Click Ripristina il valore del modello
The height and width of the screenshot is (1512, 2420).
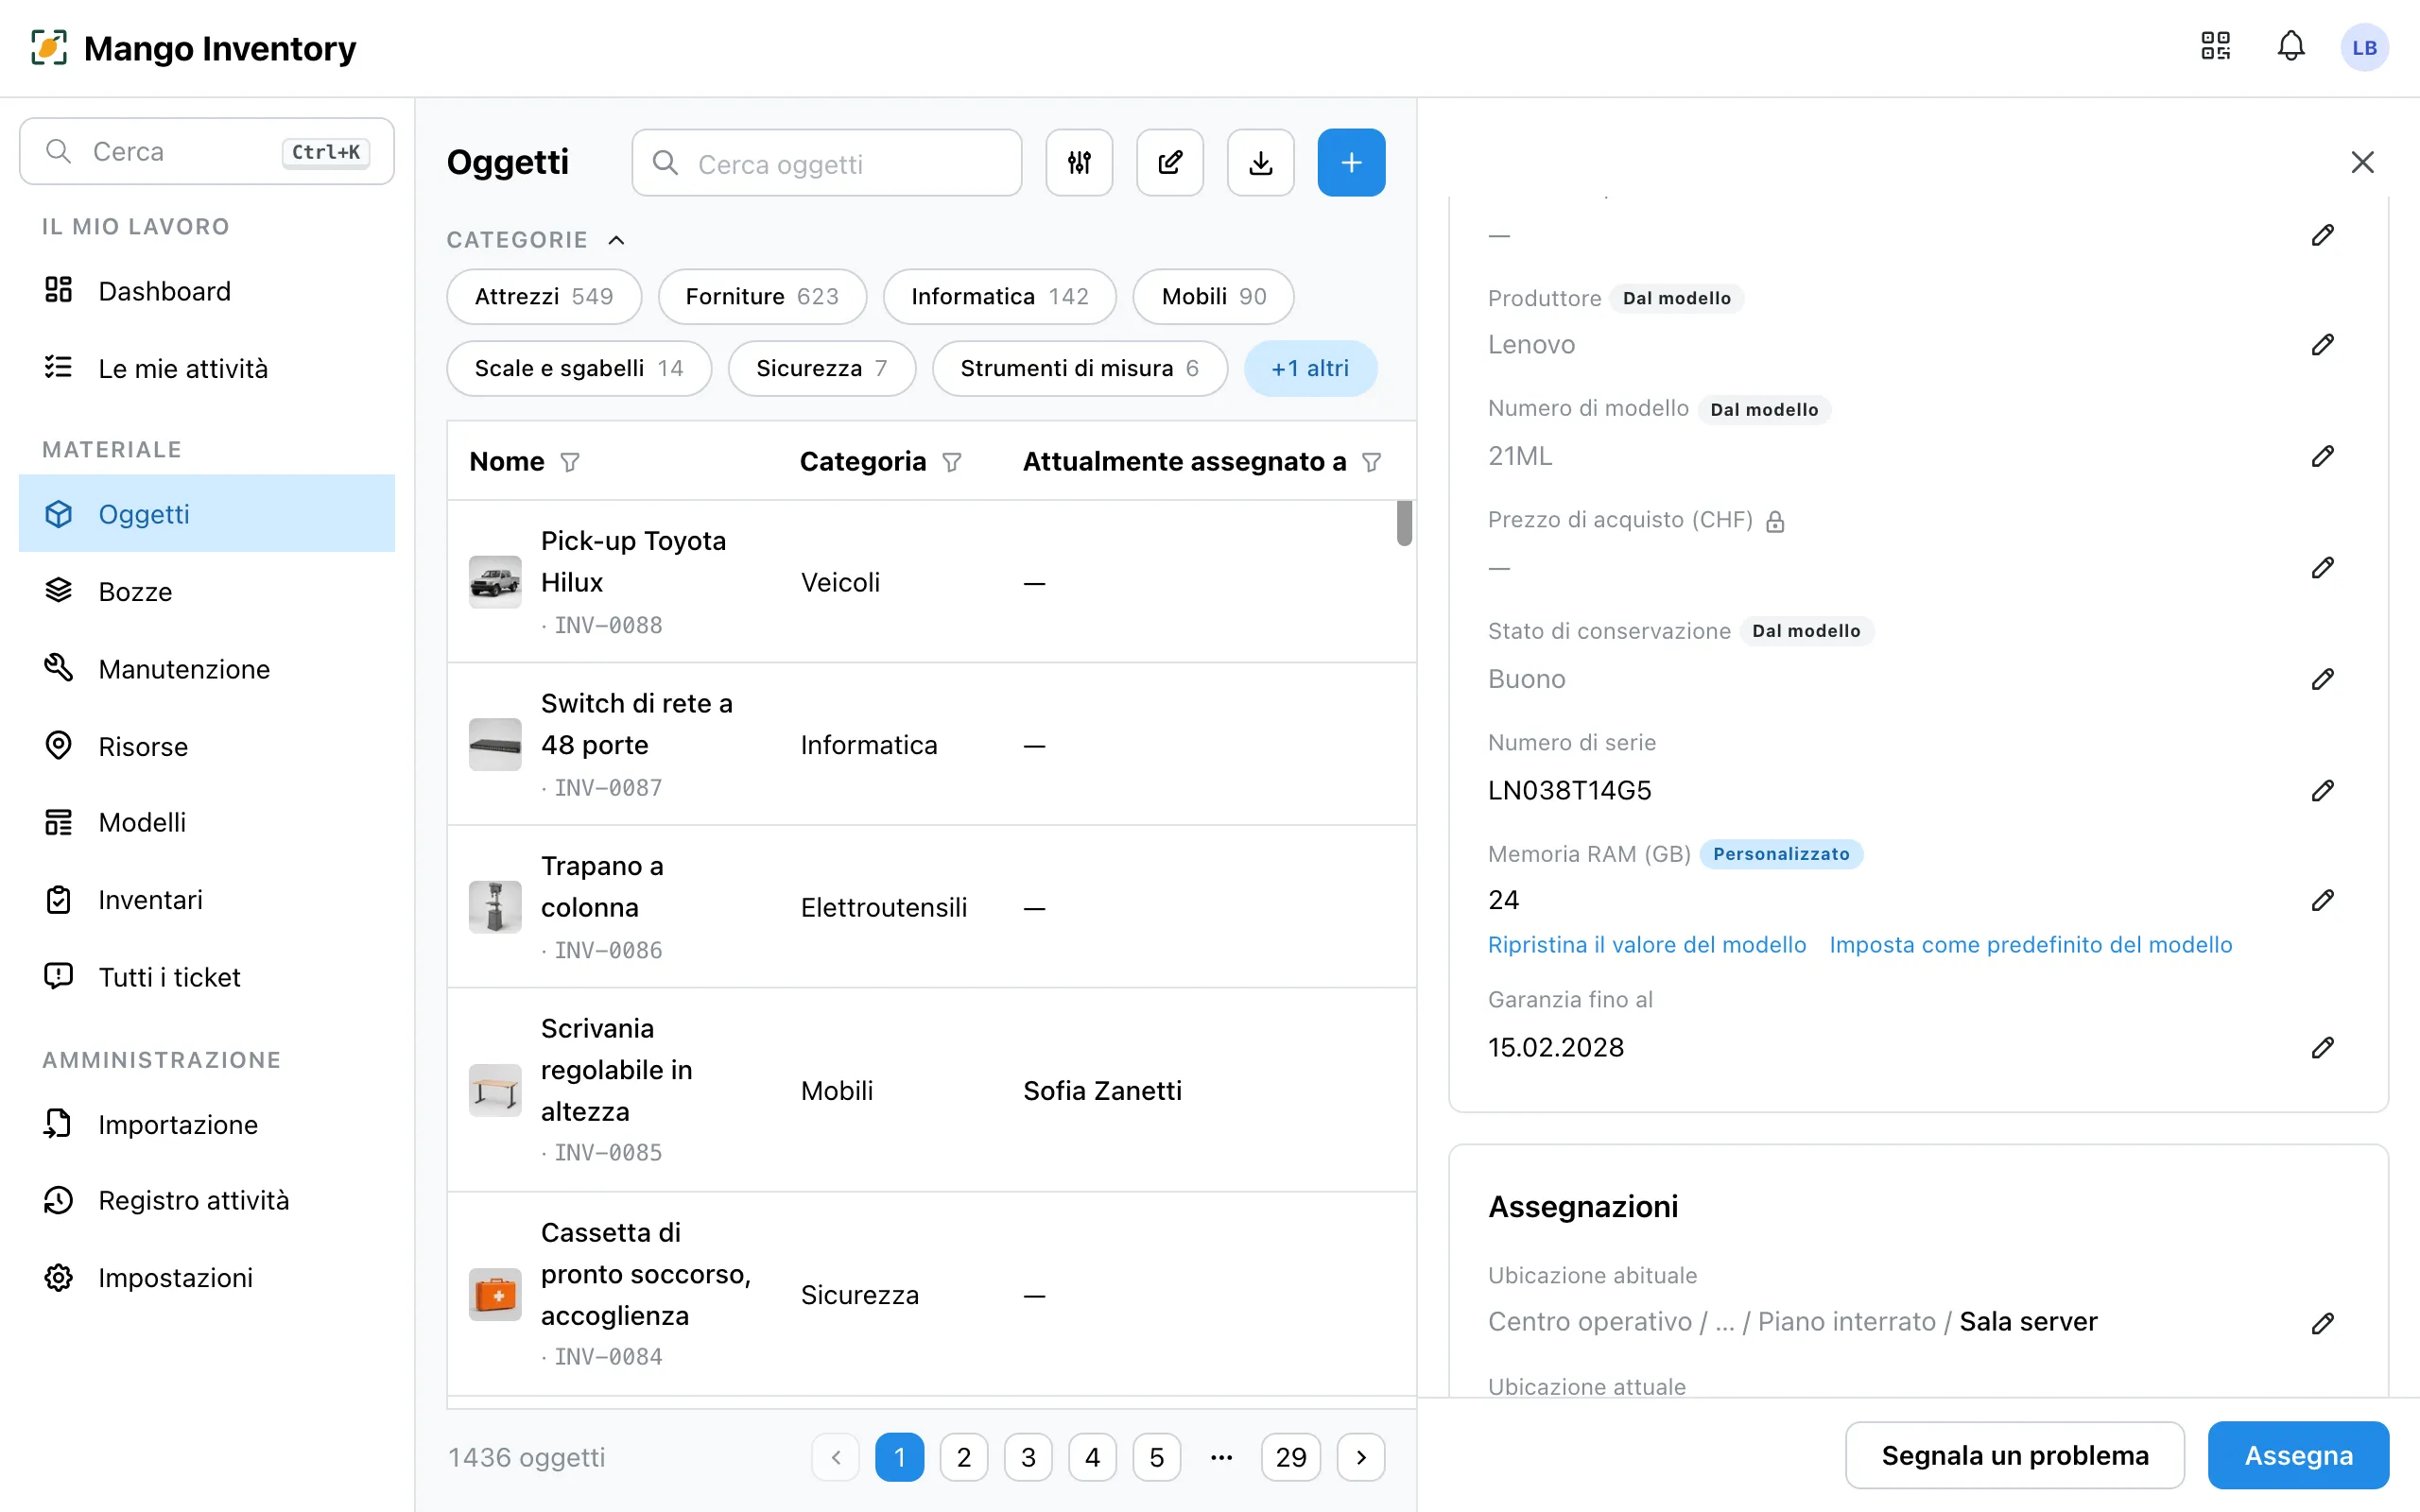point(1647,945)
